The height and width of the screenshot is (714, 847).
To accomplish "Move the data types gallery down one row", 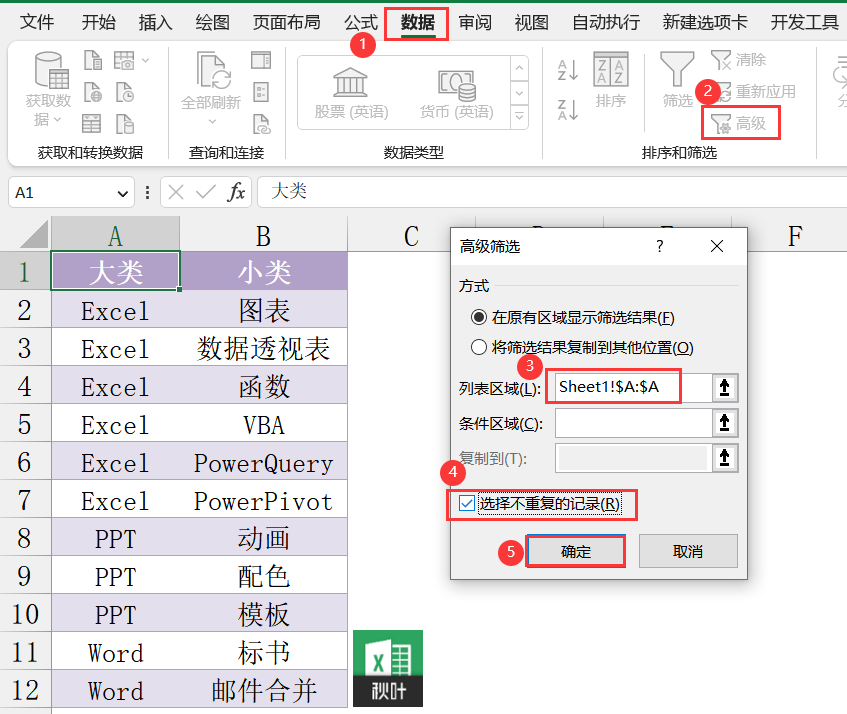I will (519, 93).
